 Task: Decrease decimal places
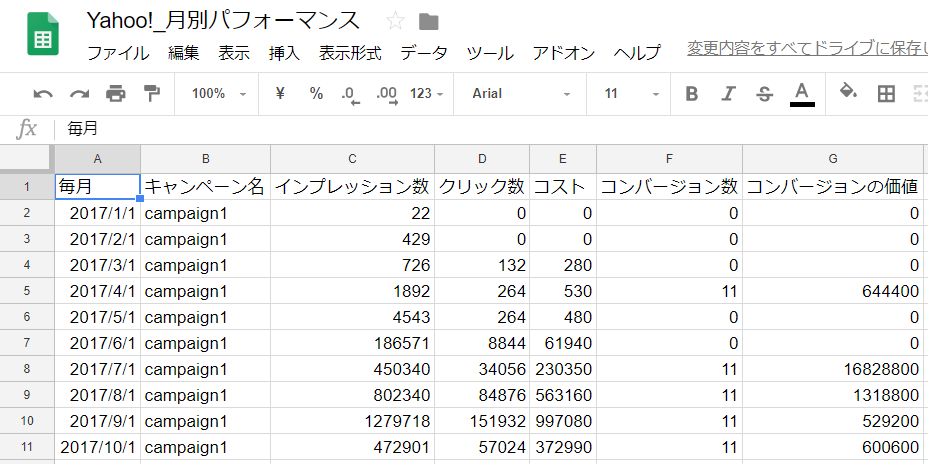(x=351, y=95)
